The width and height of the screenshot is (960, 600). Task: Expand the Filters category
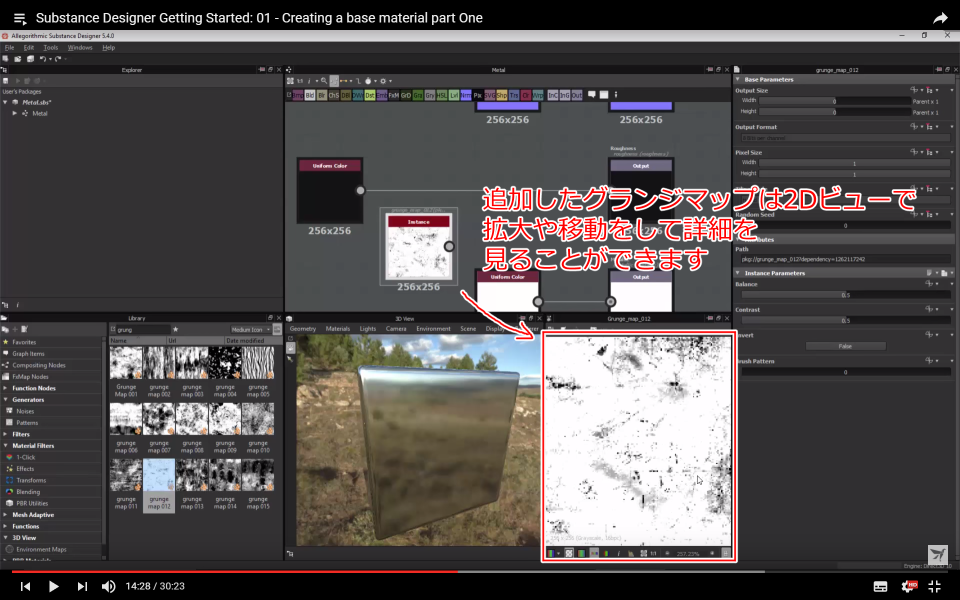pyautogui.click(x=6, y=434)
